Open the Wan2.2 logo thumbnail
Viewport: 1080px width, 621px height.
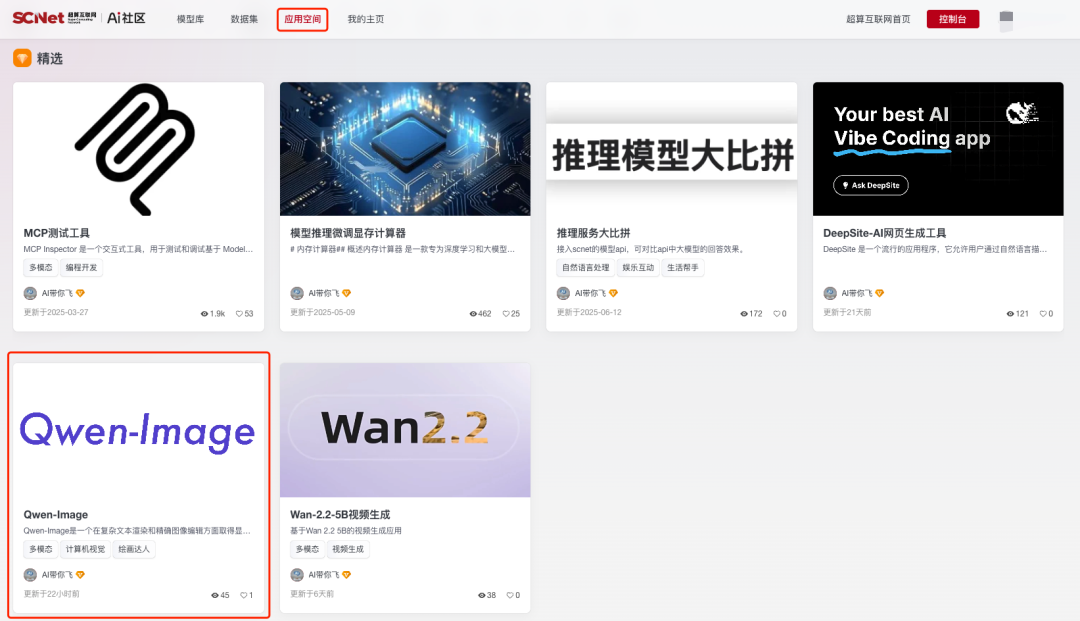point(405,430)
